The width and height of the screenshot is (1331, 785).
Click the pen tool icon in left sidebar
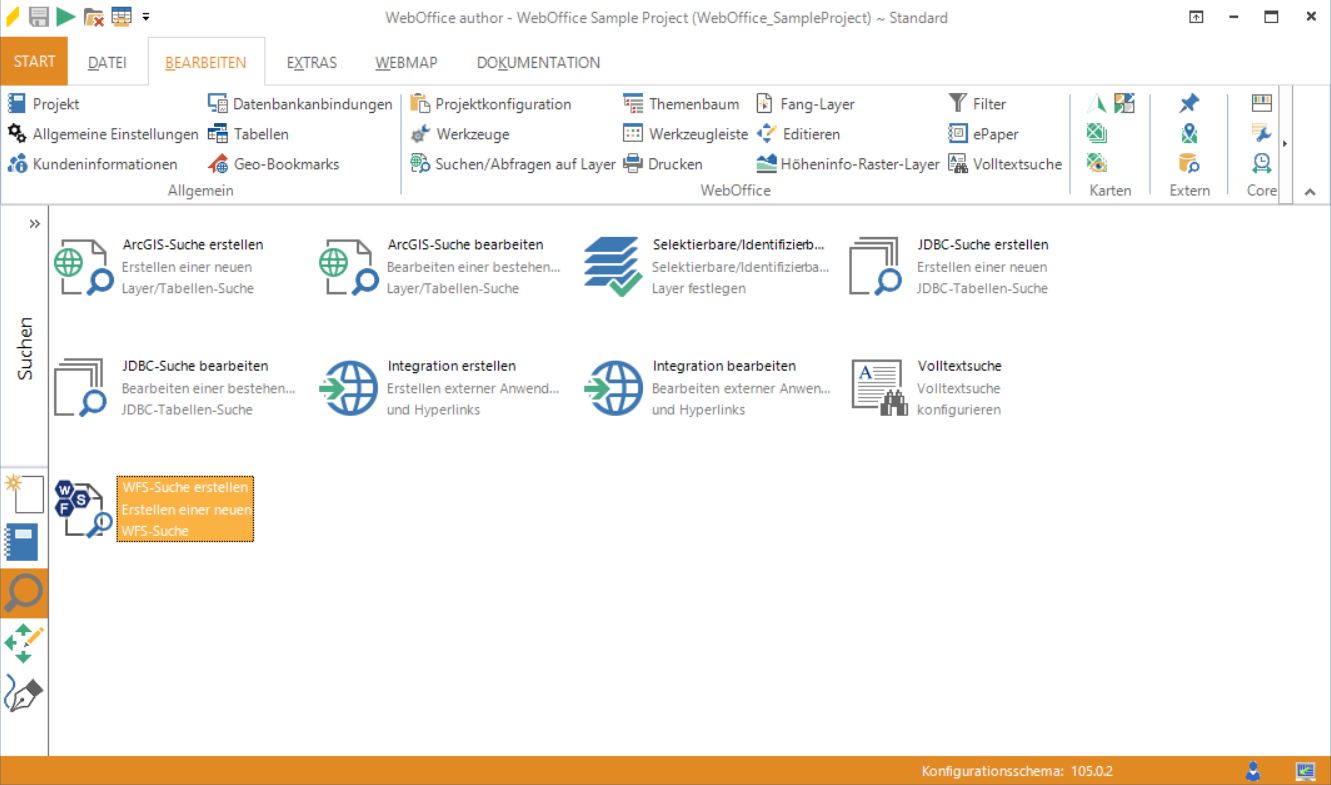pos(23,690)
